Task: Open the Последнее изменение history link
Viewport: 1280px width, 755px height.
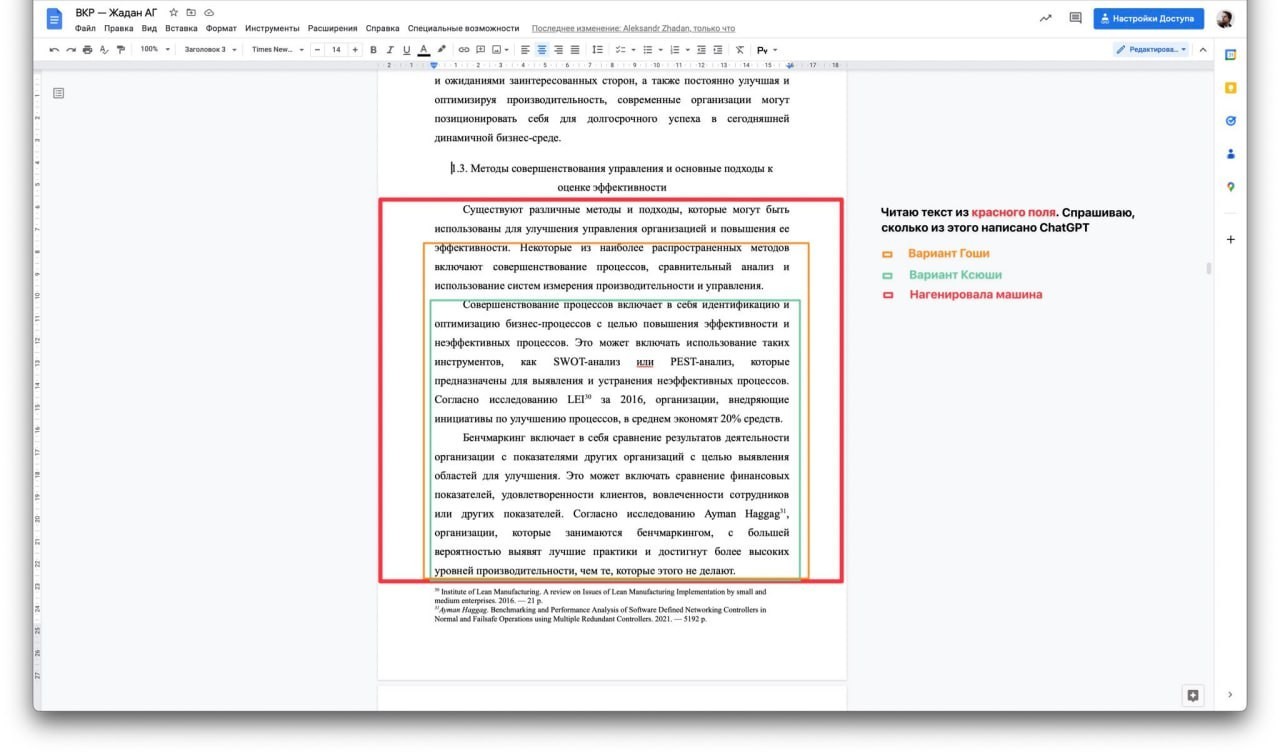Action: tap(633, 29)
